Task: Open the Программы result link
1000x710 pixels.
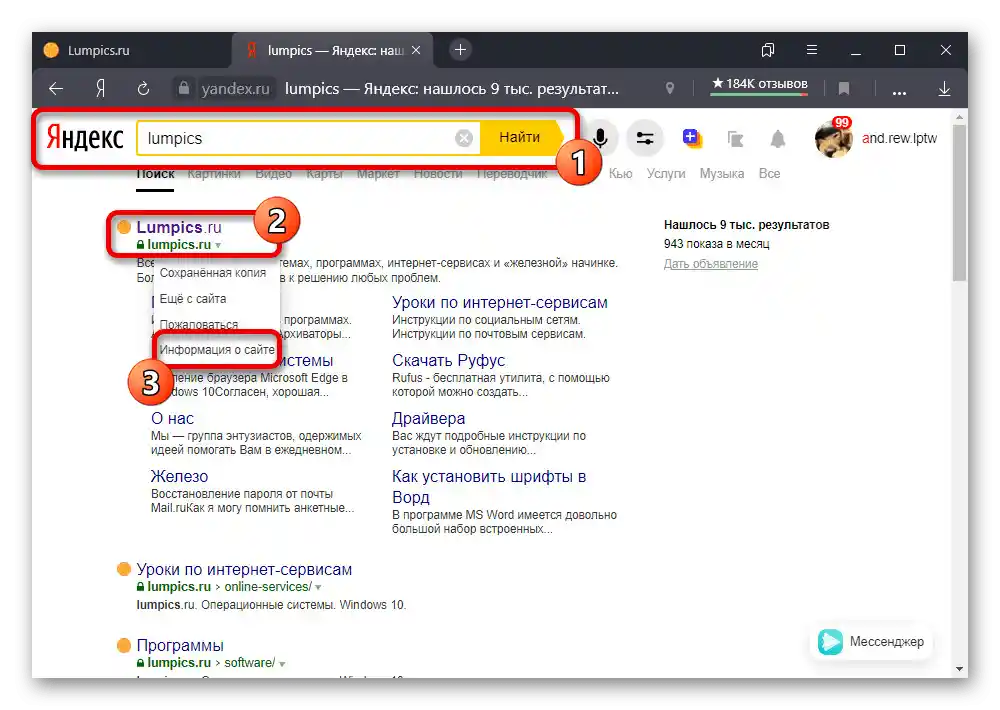Action: click(180, 646)
